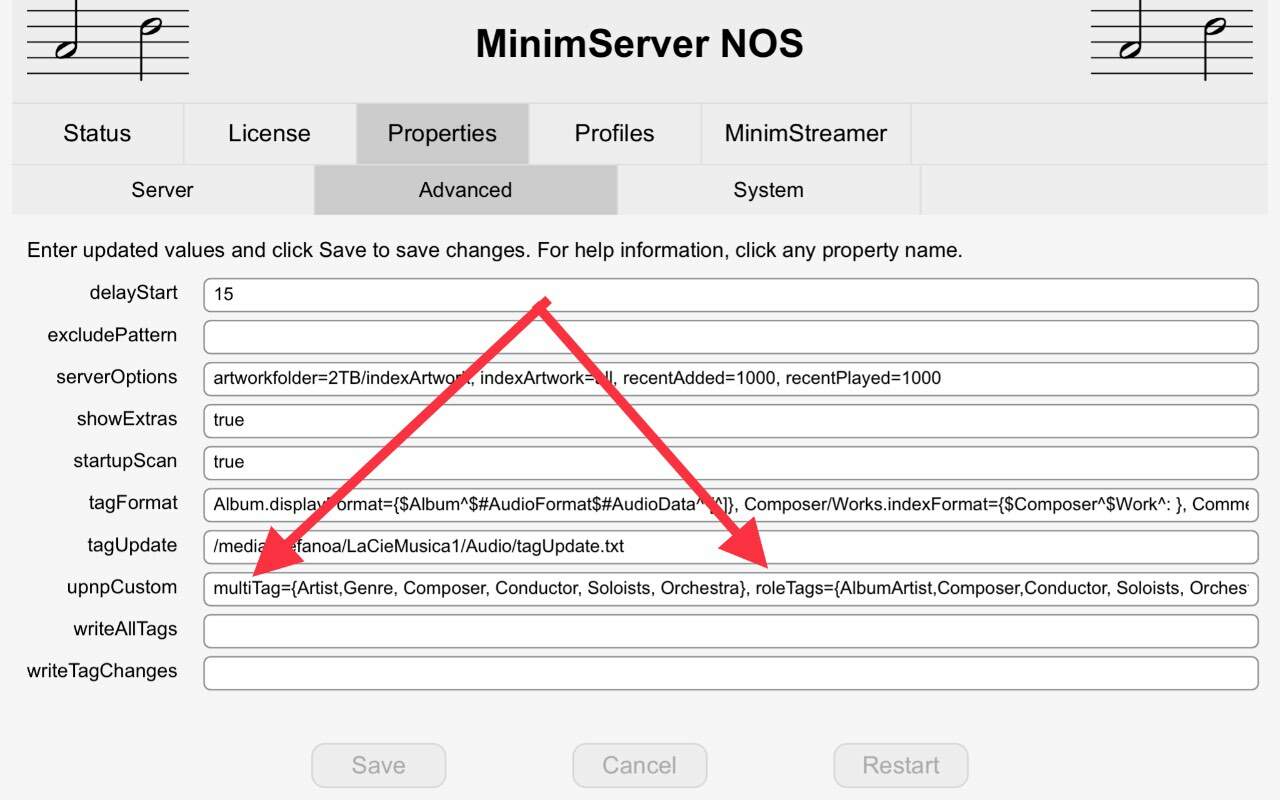Open help for writeTagChanges property name
Viewport: 1280px width, 800px height.
(x=102, y=671)
